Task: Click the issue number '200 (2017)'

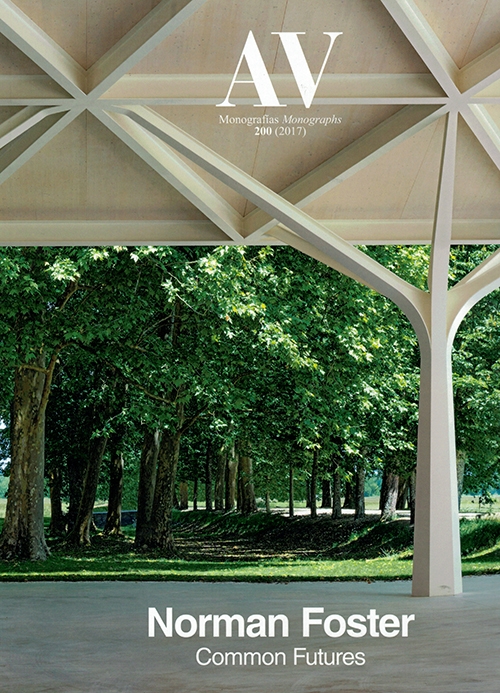Action: pyautogui.click(x=280, y=131)
